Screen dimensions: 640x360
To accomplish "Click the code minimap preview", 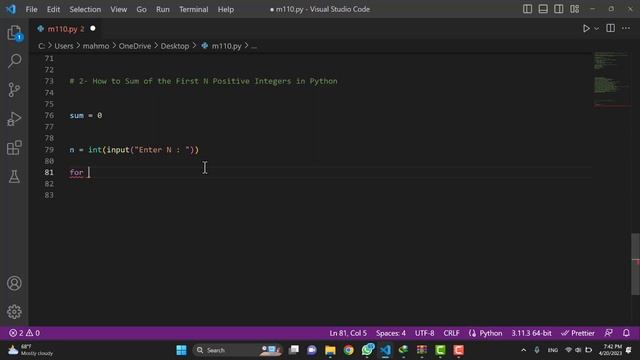I will (611, 79).
